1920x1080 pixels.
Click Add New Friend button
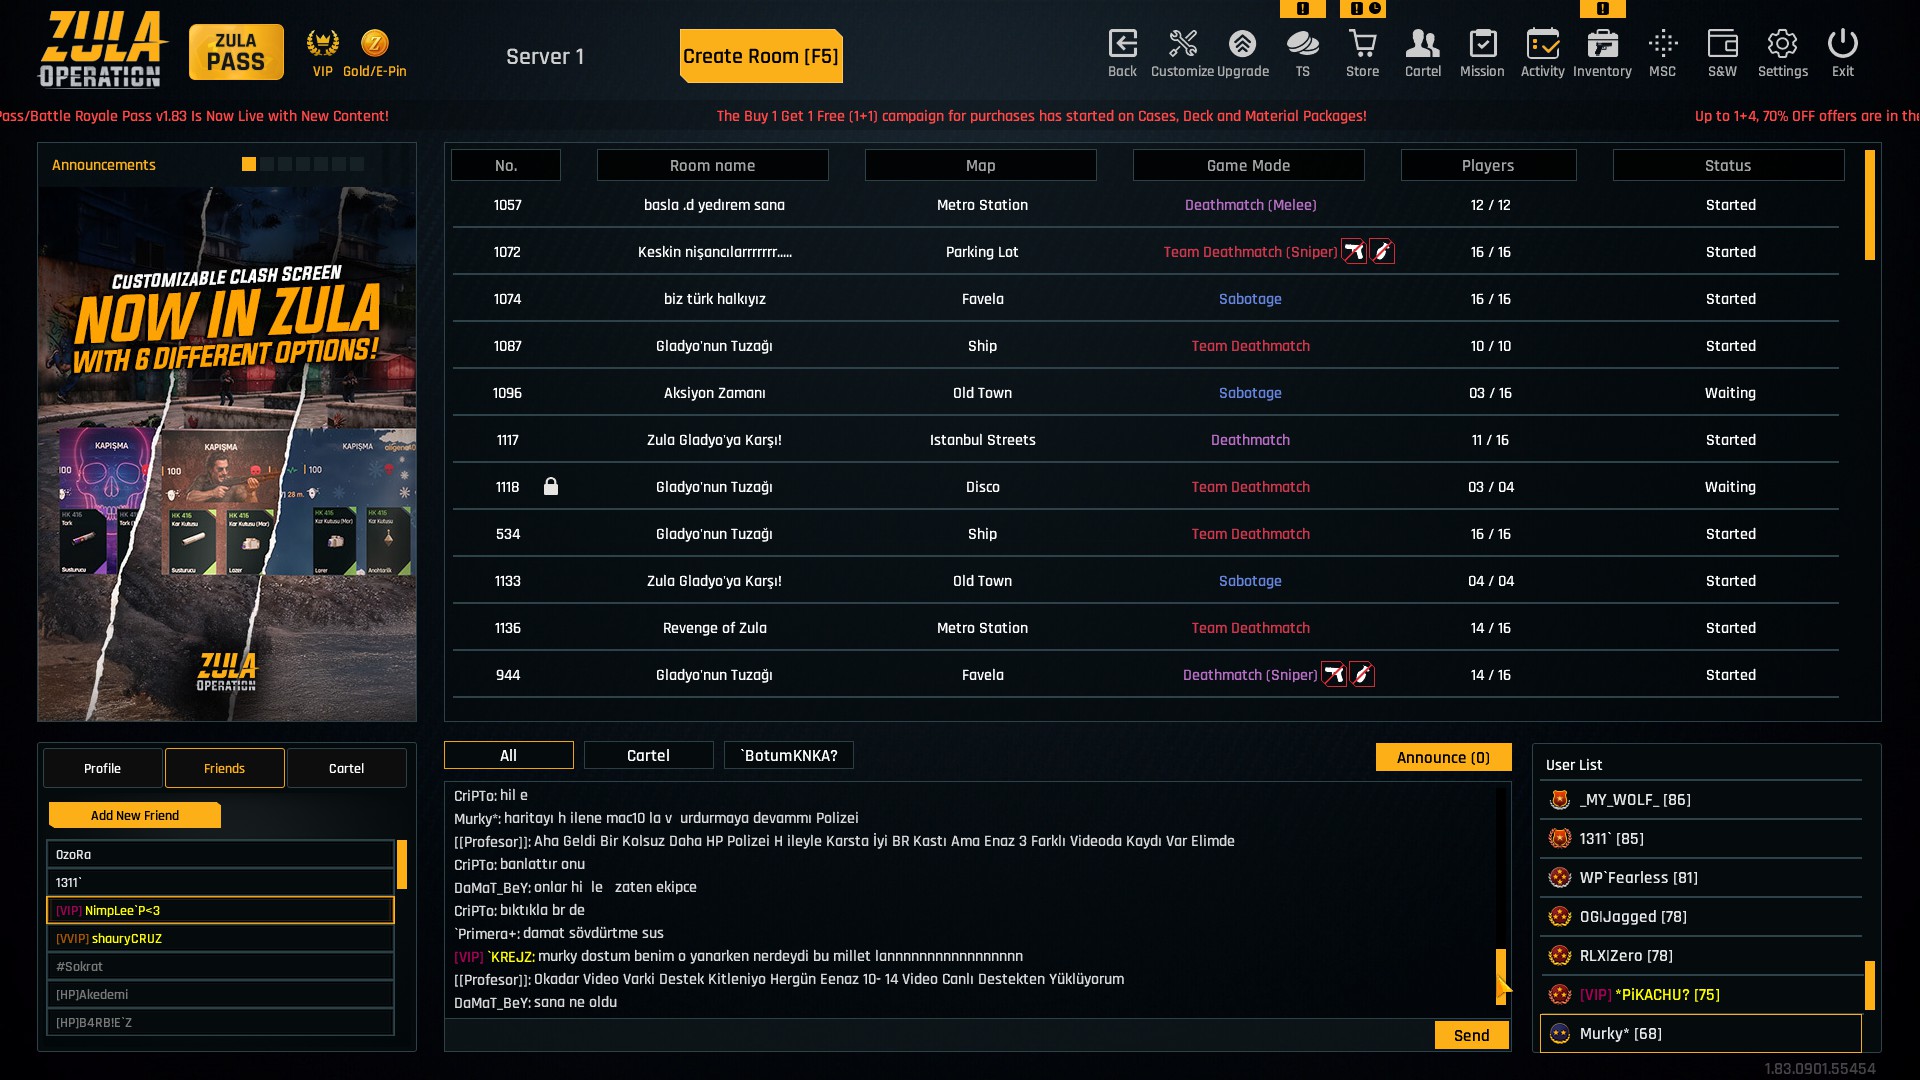[135, 815]
